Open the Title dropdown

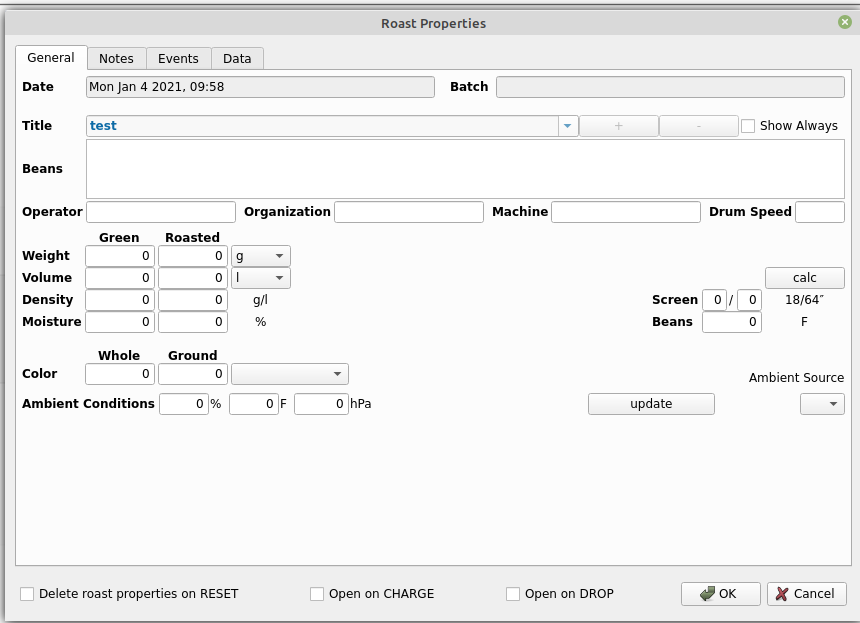[567, 125]
